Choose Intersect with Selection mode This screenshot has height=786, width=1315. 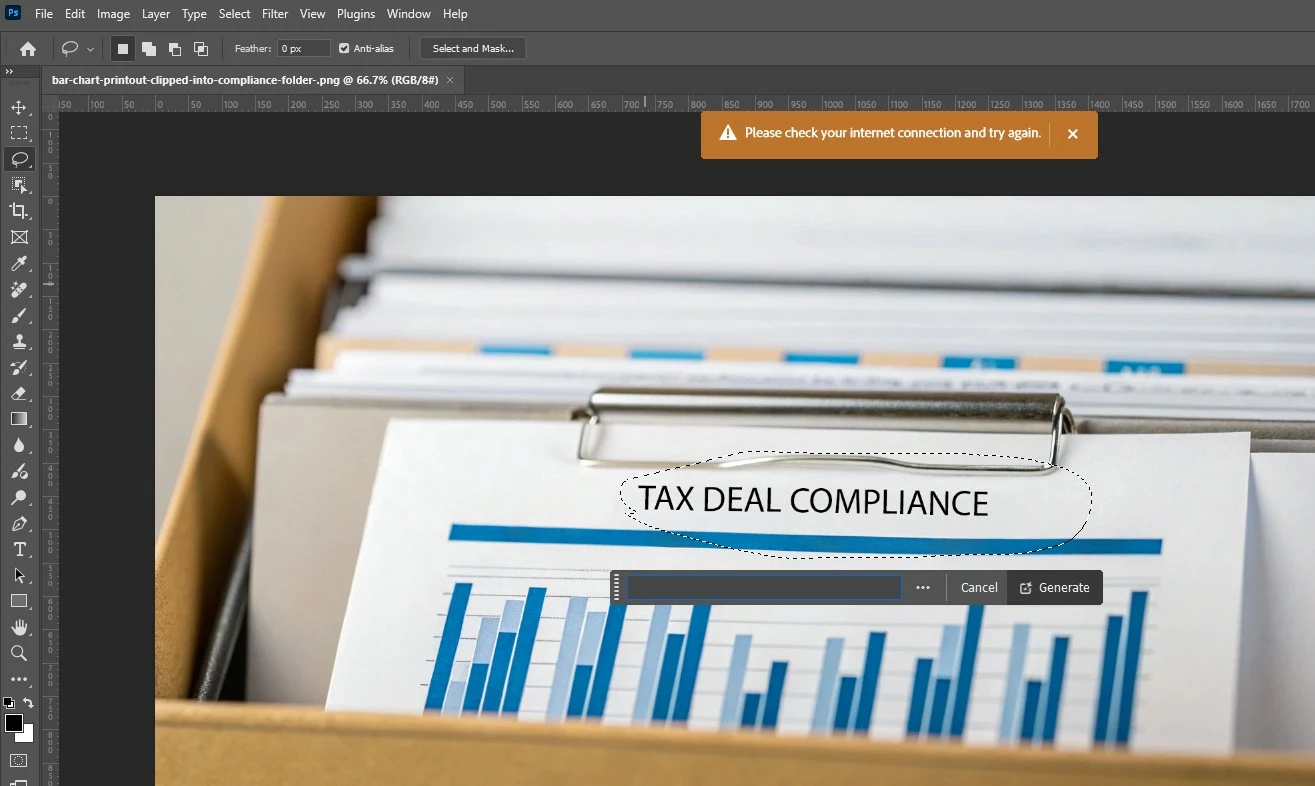point(201,48)
